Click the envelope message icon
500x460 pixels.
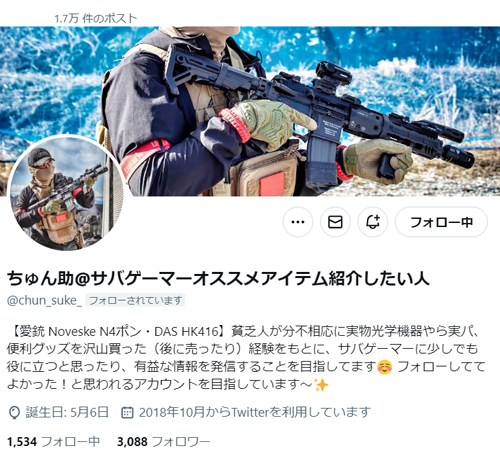335,222
